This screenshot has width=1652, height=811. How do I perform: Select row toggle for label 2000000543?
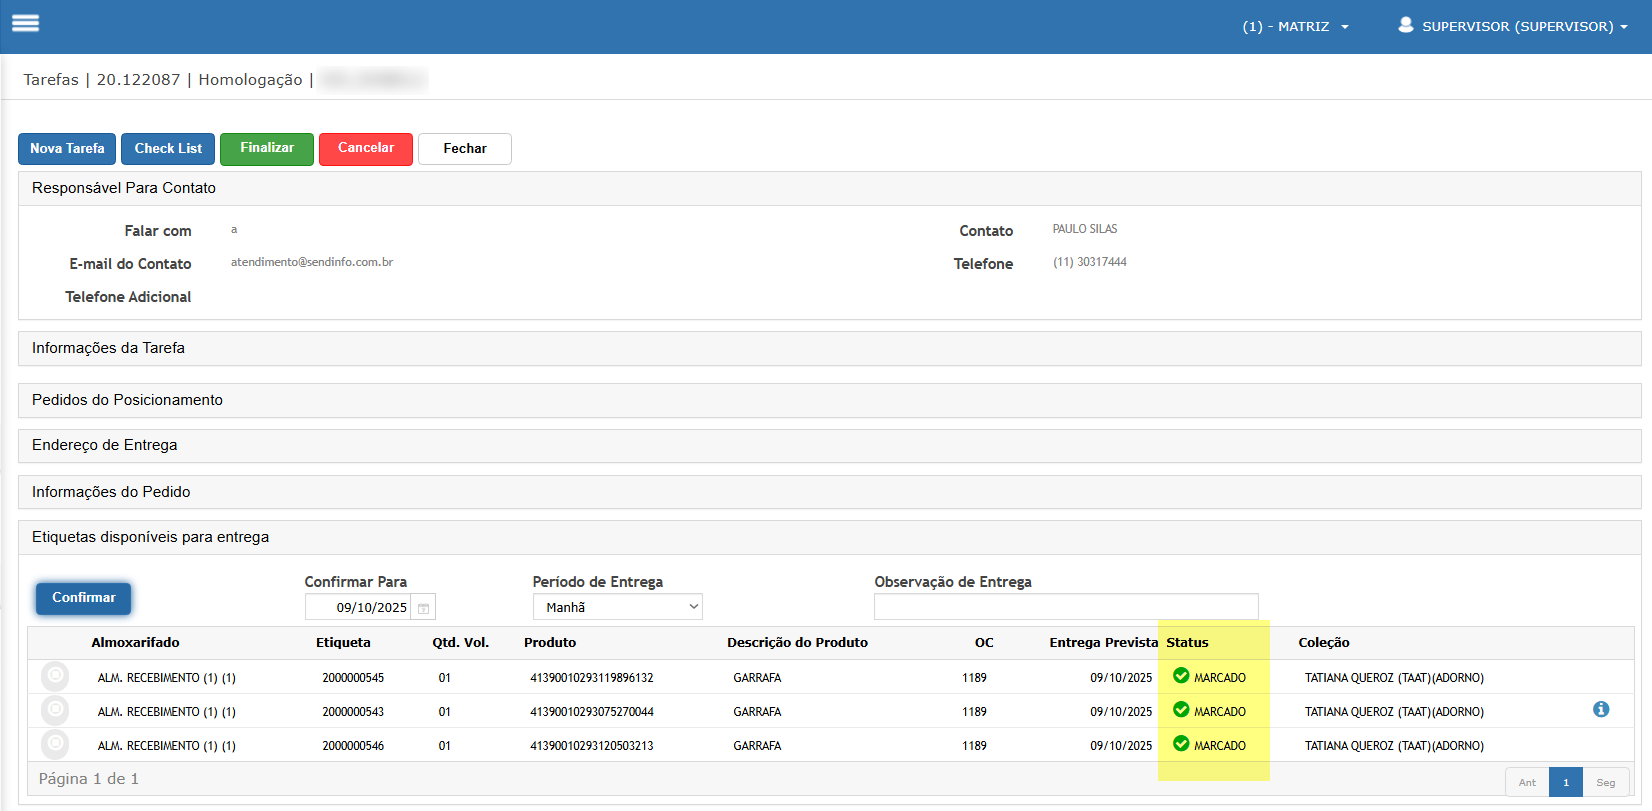tap(55, 711)
